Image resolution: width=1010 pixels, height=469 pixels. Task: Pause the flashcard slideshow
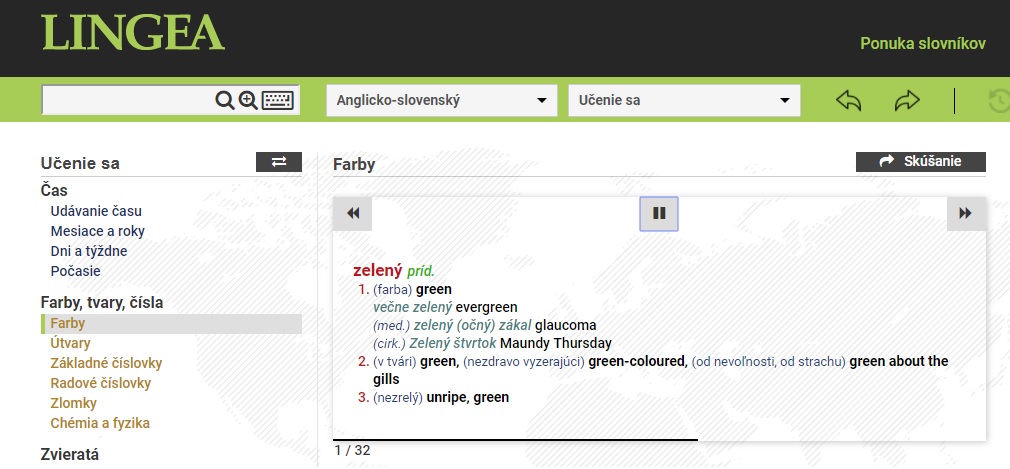coord(658,213)
